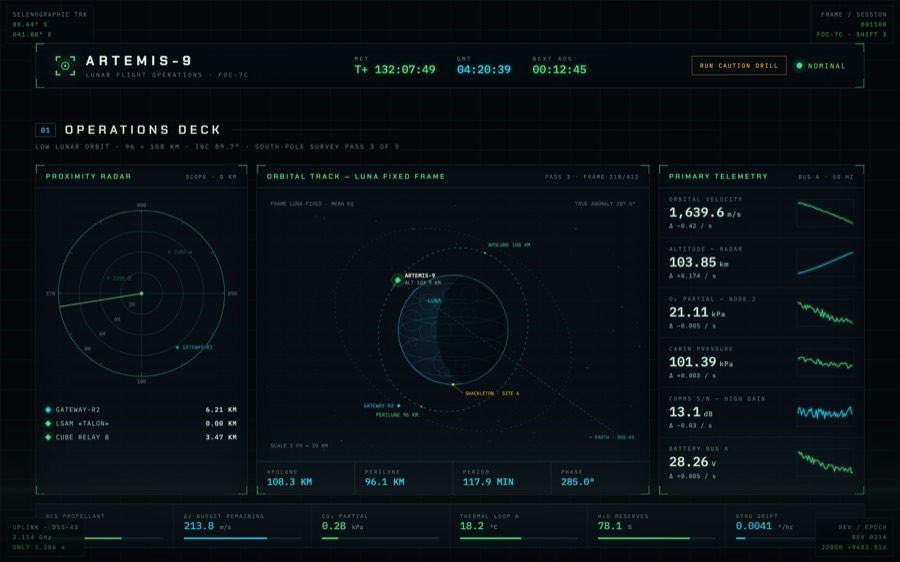Click the Artemis-9 reticle logo icon
Screen dimensions: 900x562
click(65, 65)
